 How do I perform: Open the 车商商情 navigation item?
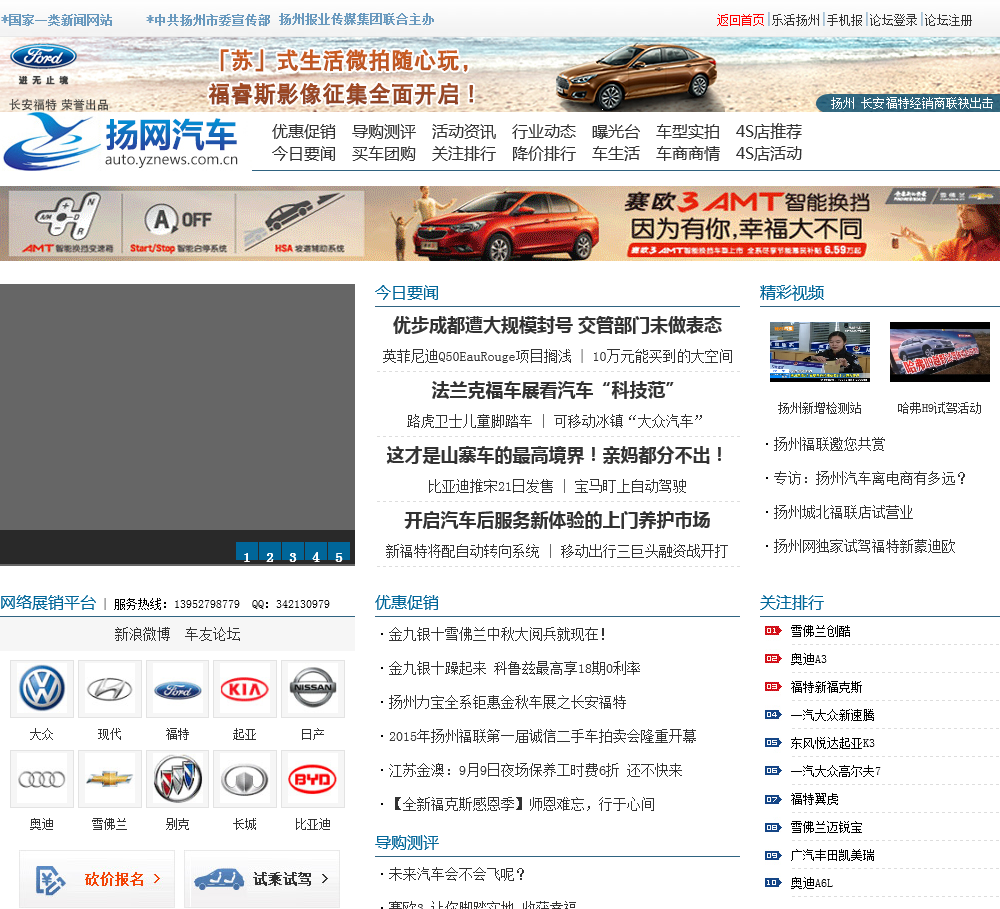688,154
